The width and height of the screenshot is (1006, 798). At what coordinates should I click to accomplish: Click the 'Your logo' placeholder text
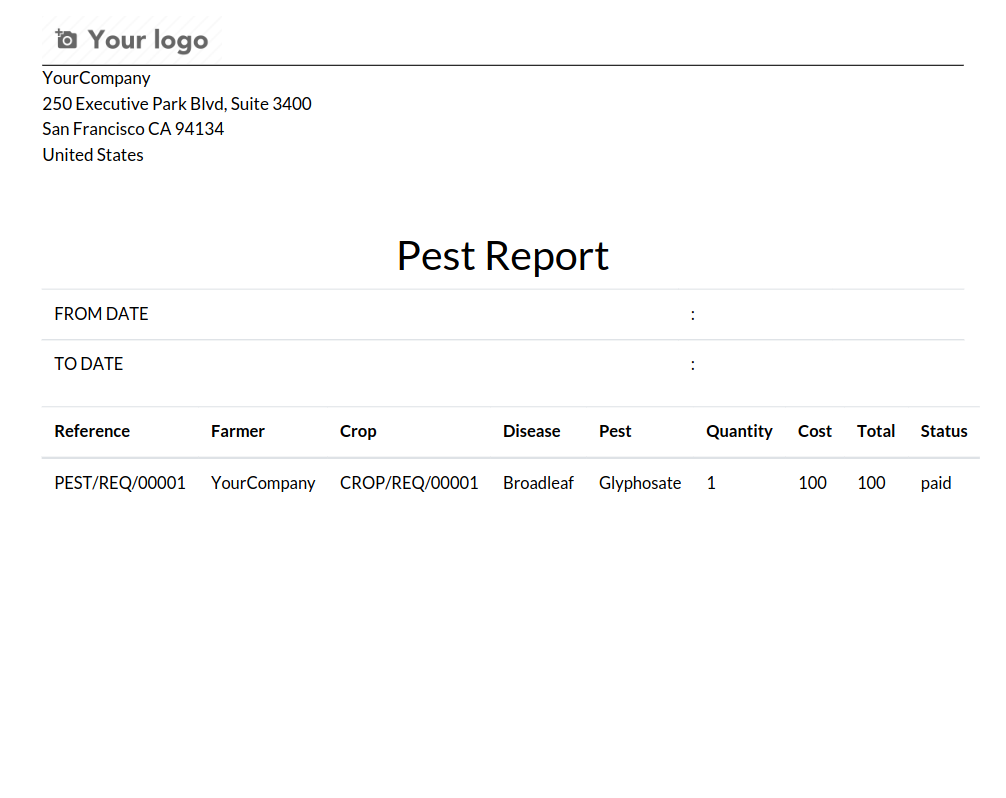click(148, 40)
